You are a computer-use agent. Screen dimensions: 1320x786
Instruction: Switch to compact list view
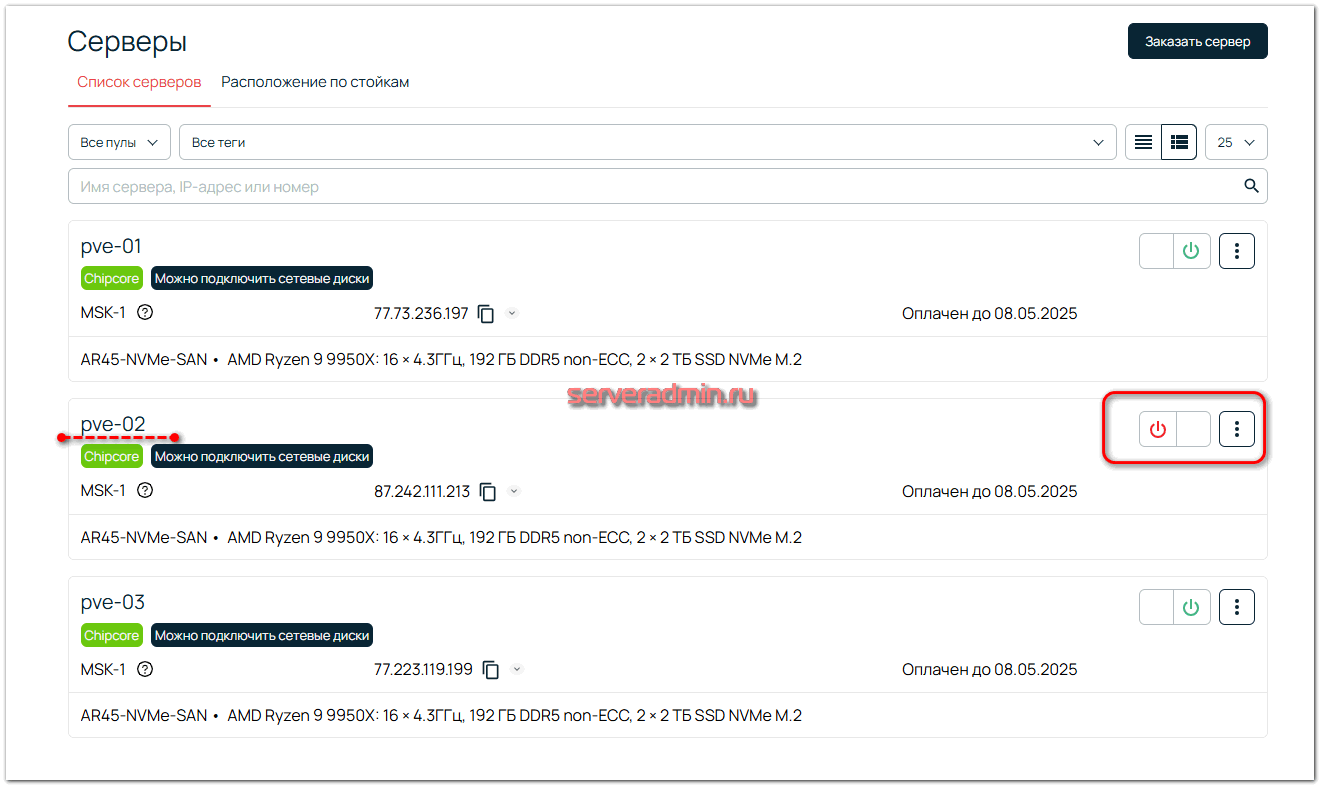1143,142
